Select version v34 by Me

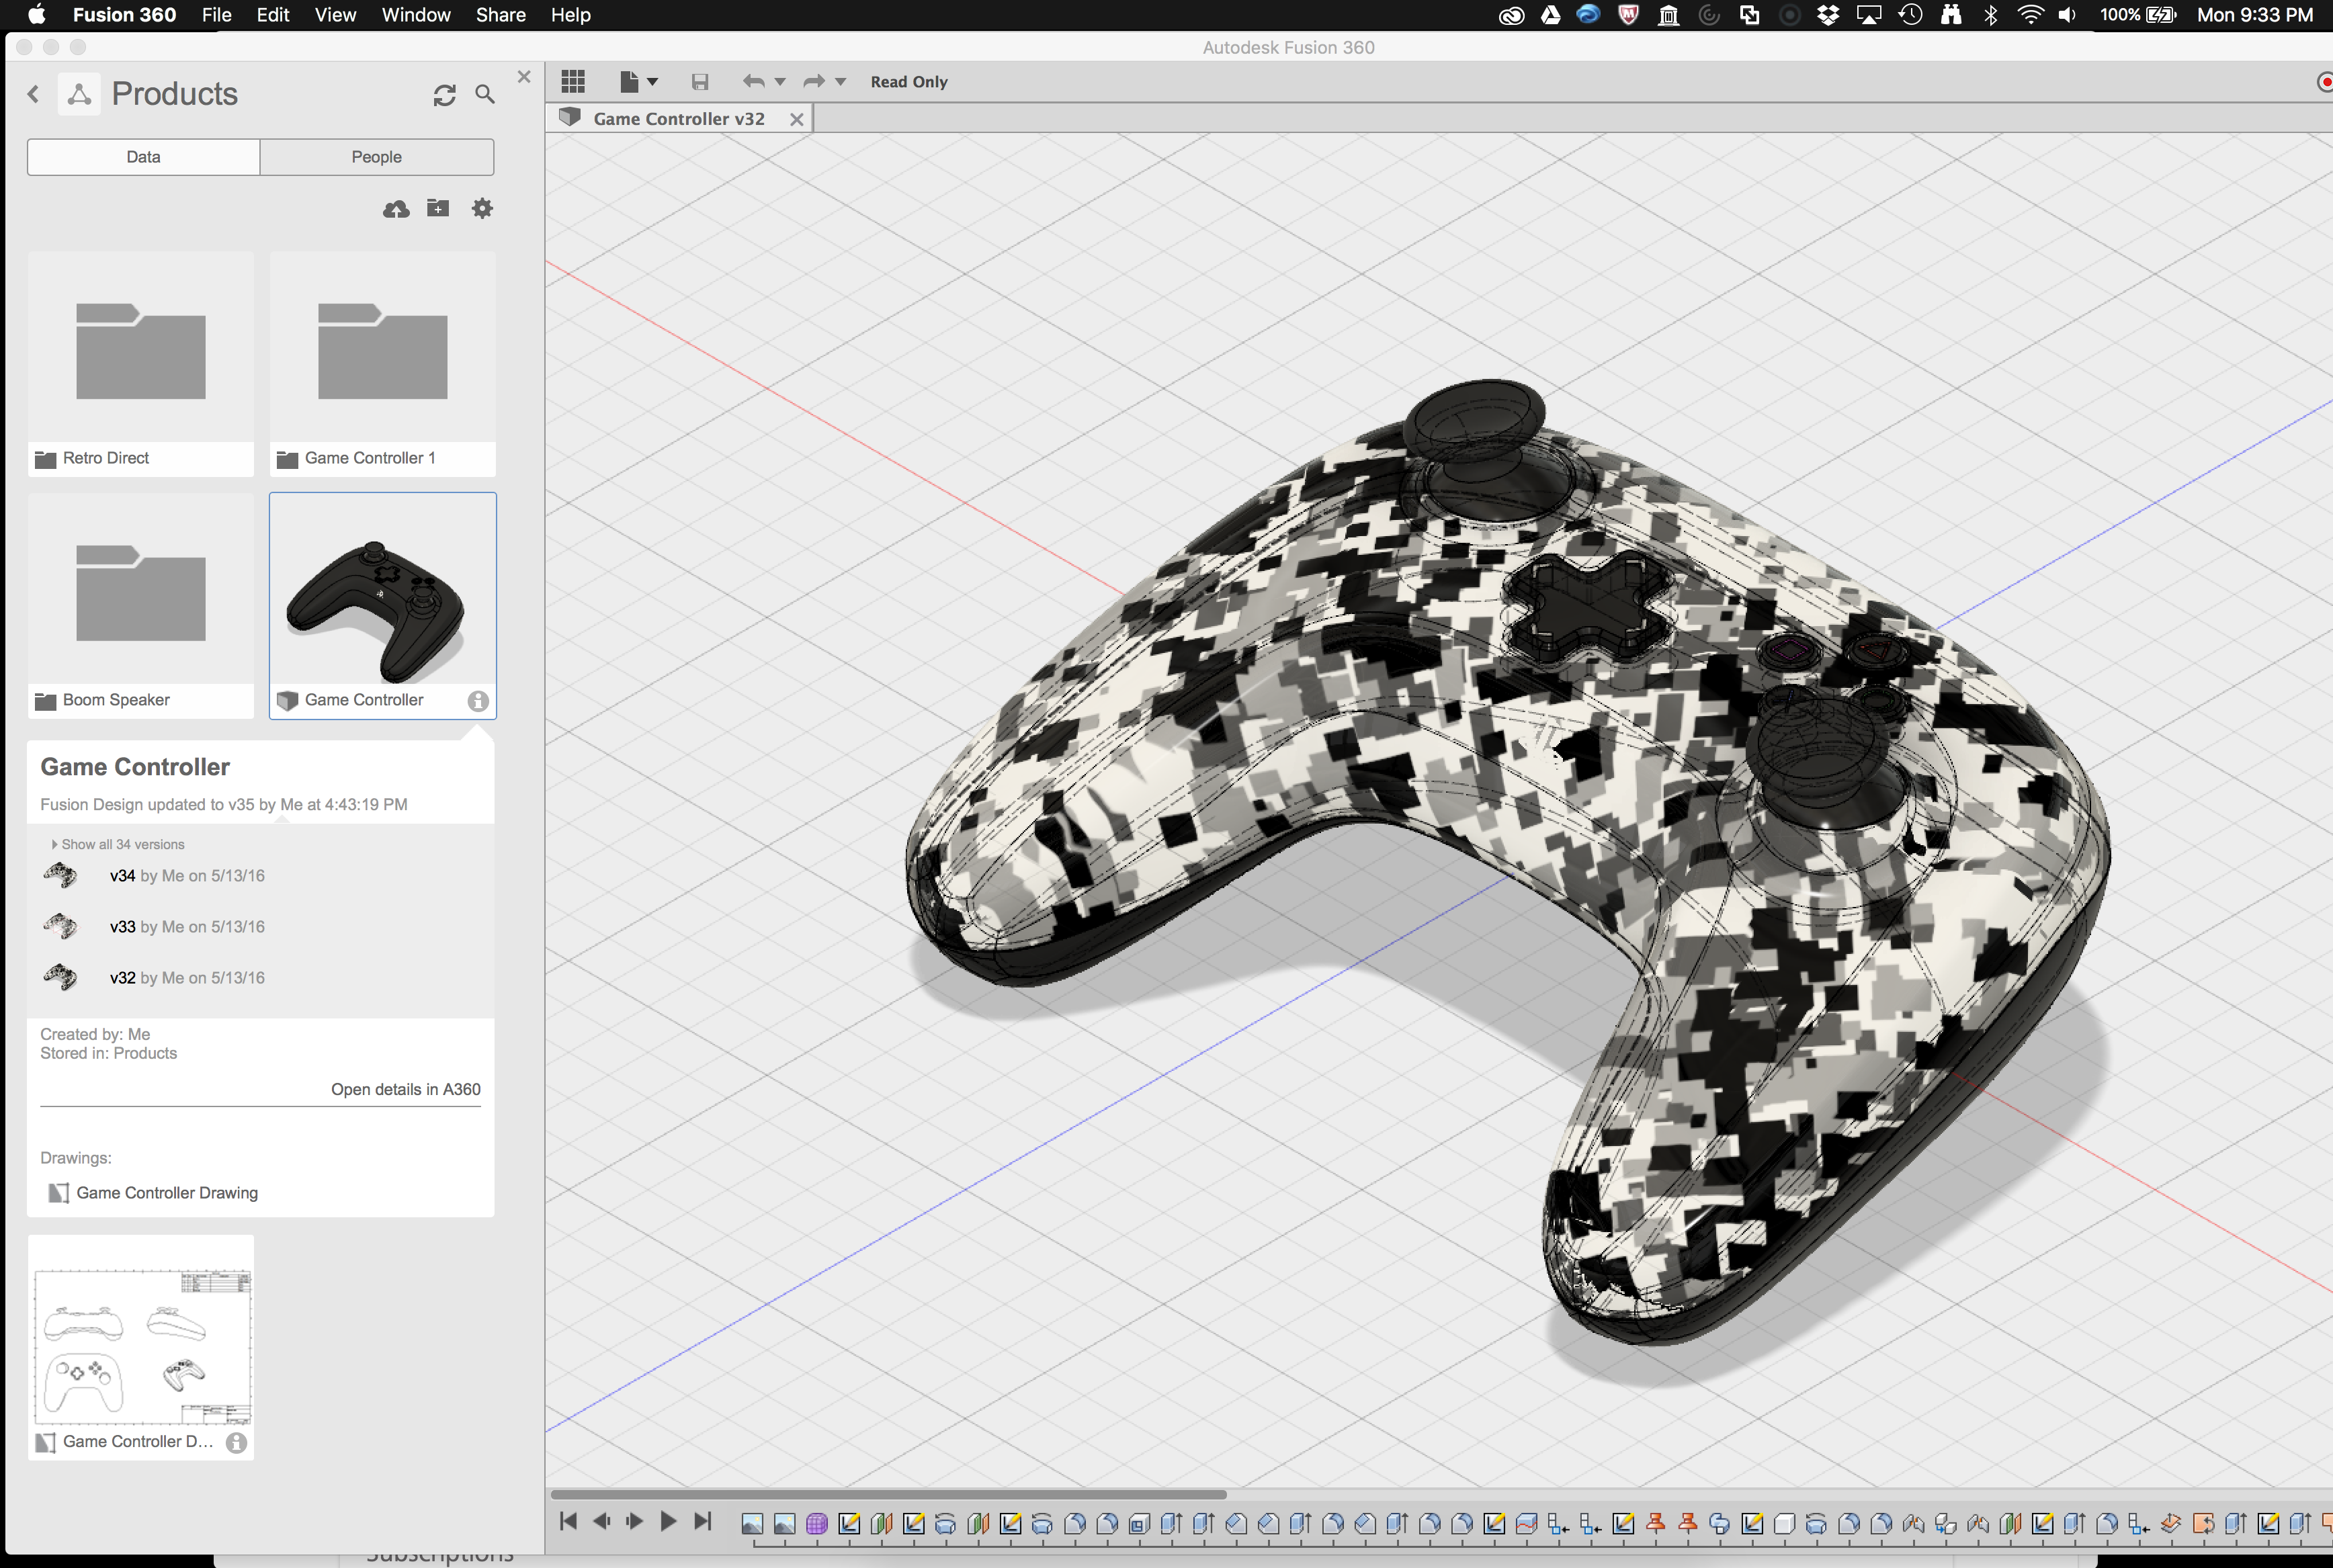(187, 876)
